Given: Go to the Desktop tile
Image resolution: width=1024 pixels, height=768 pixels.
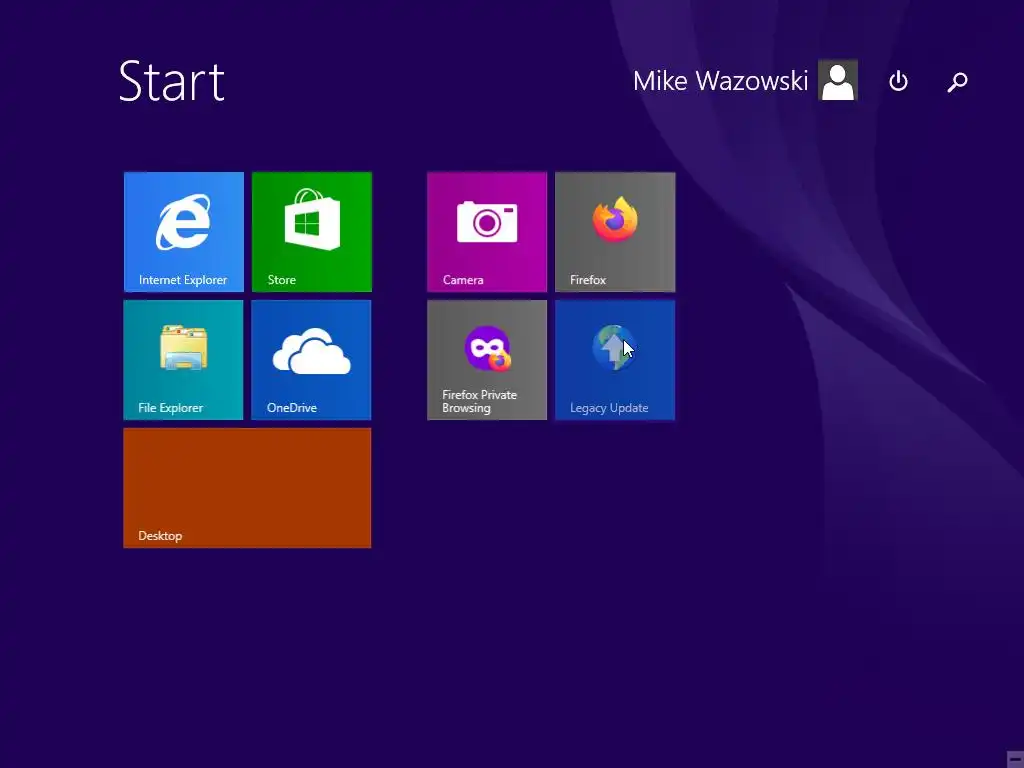Looking at the screenshot, I should (248, 488).
